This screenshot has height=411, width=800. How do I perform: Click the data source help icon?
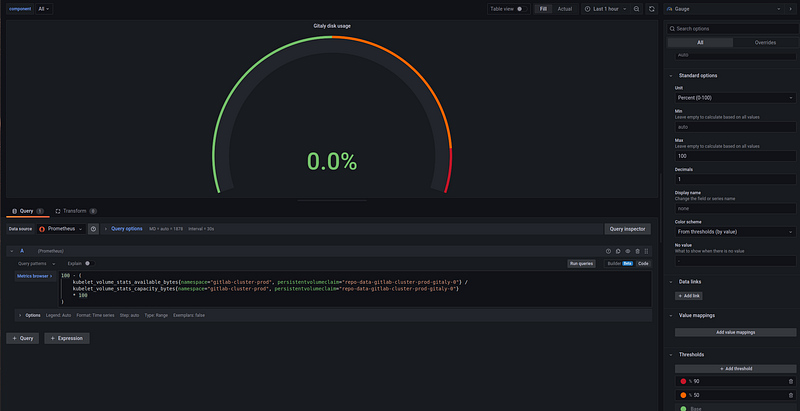click(x=93, y=229)
